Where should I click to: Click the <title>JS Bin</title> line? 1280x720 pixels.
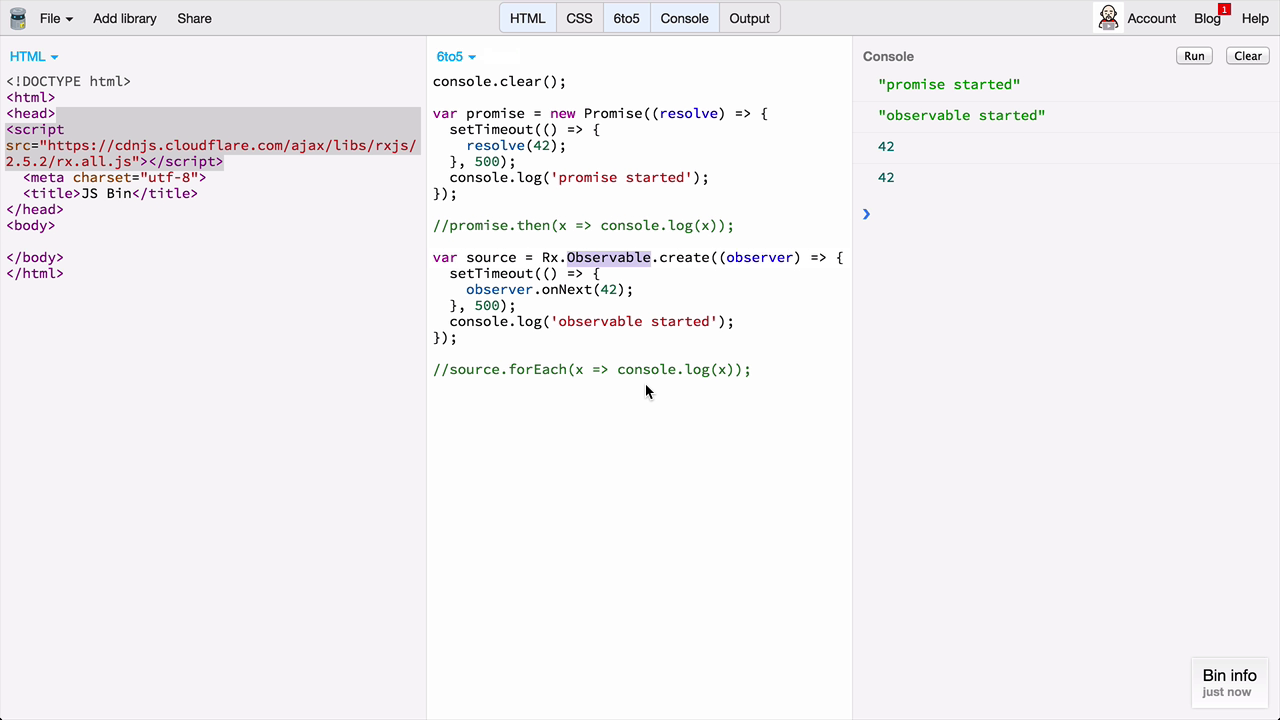pos(110,194)
